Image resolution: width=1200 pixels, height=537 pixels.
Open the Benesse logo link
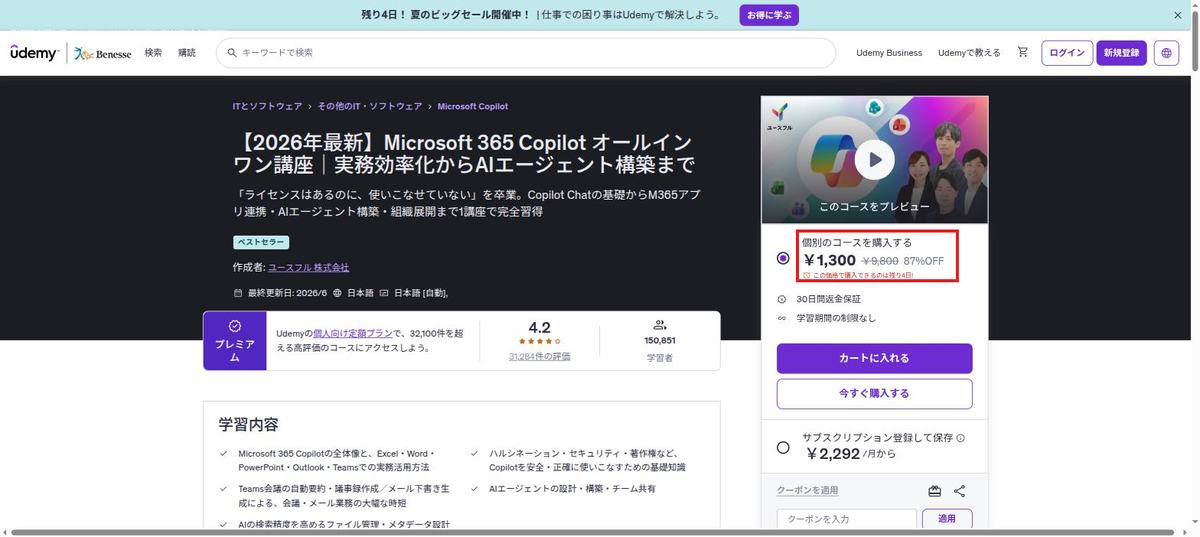coord(103,53)
